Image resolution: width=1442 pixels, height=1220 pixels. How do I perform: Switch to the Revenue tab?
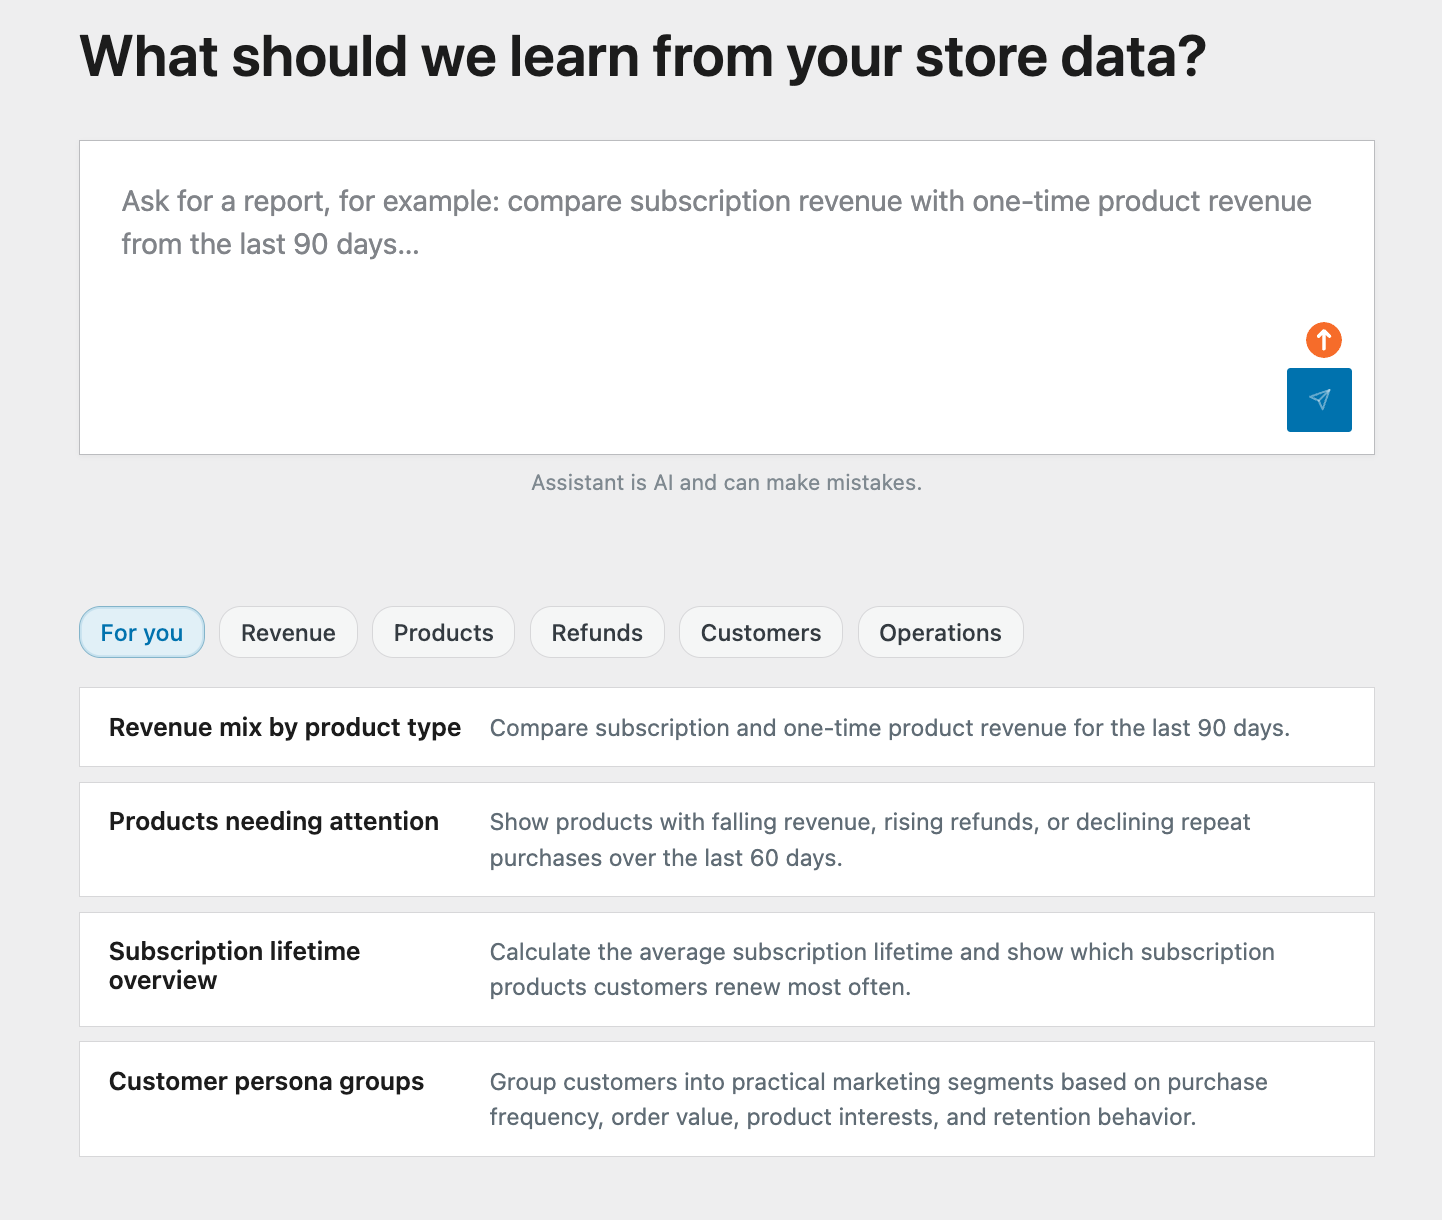click(x=288, y=632)
